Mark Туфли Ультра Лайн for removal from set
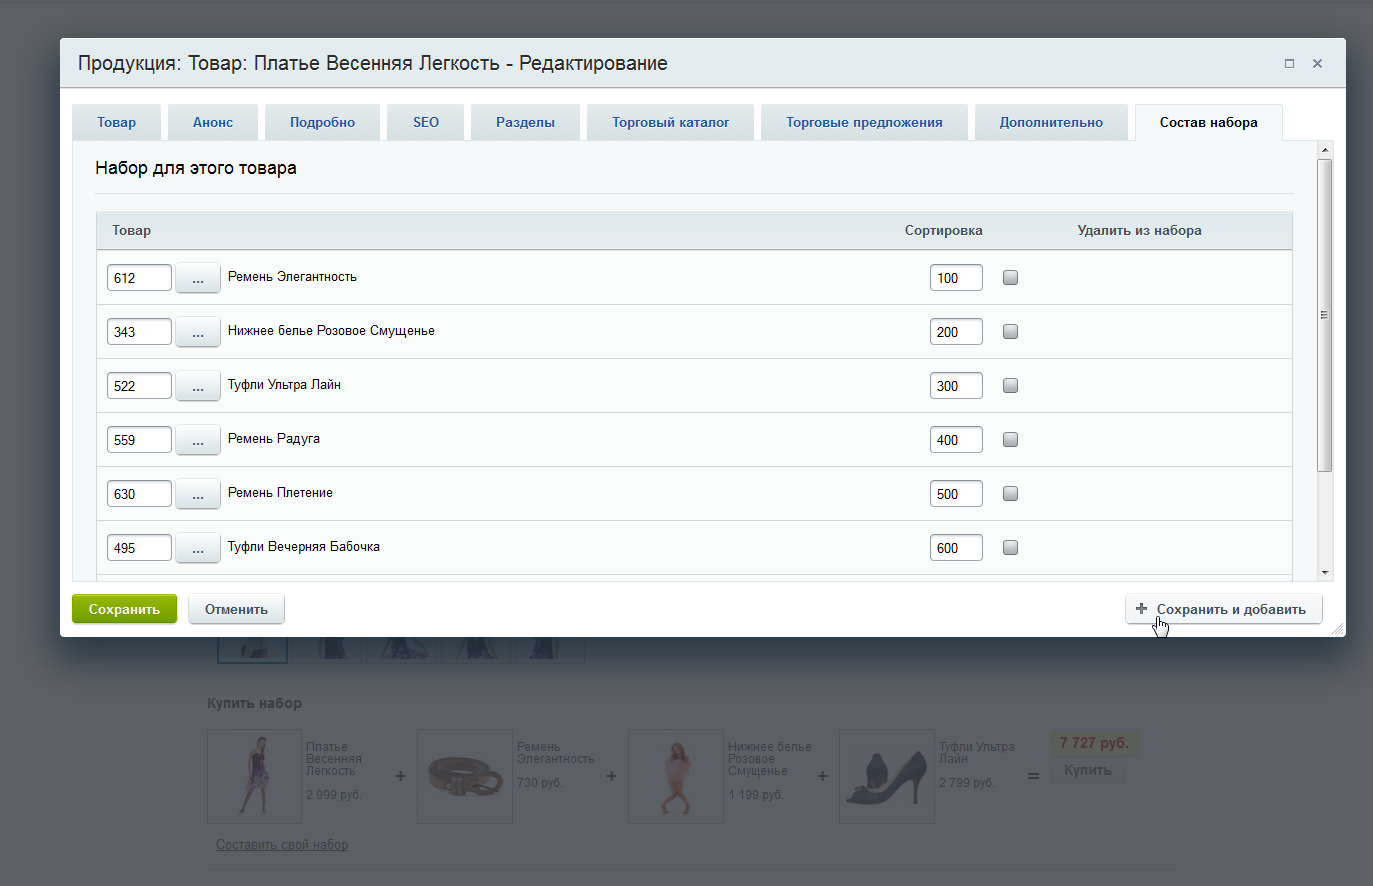Image resolution: width=1373 pixels, height=886 pixels. [x=1010, y=386]
